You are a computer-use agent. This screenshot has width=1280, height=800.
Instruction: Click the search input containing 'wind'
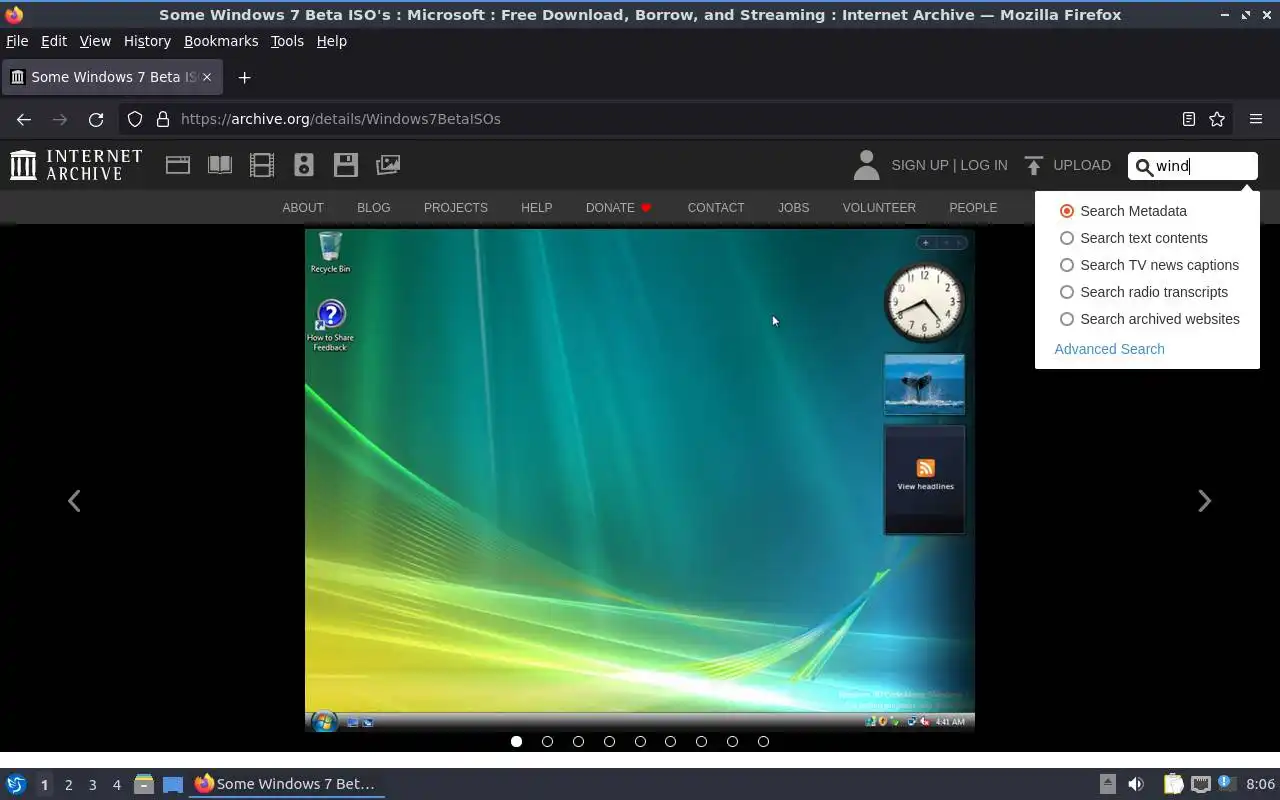[x=1192, y=166]
